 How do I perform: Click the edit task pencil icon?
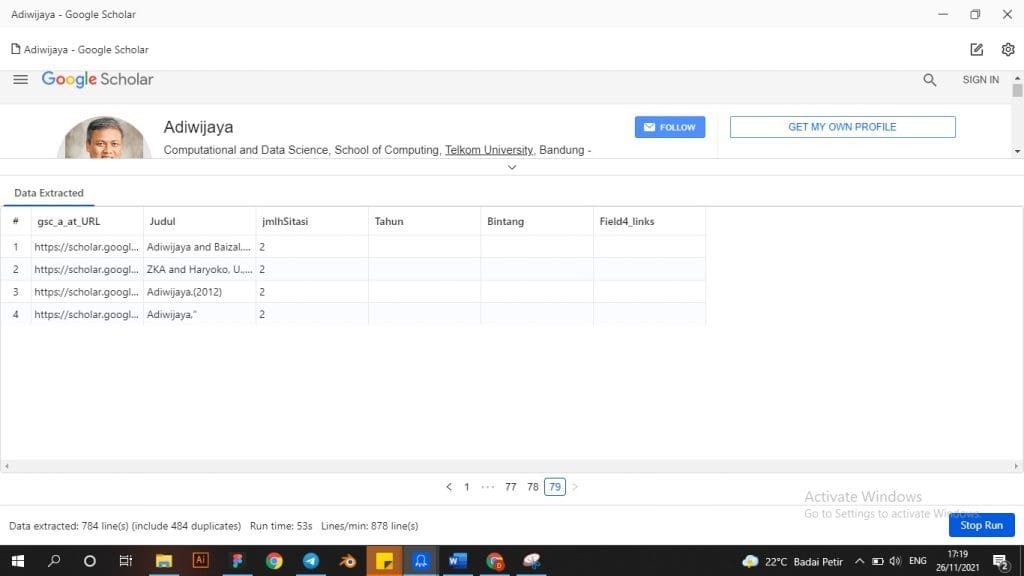pos(977,49)
